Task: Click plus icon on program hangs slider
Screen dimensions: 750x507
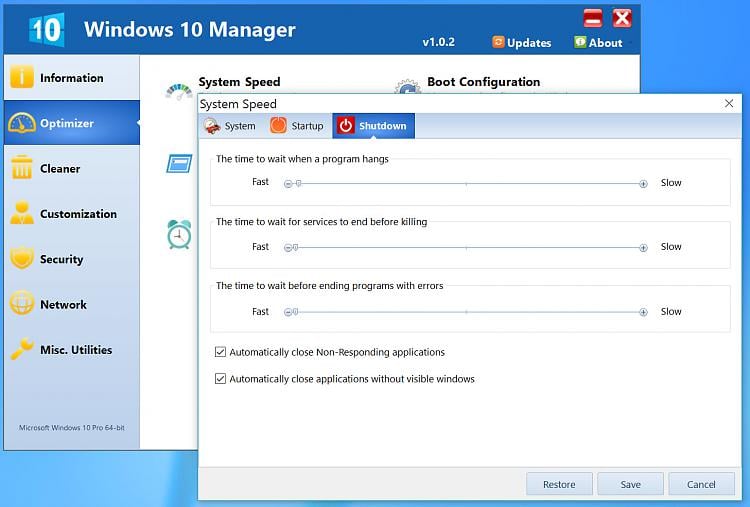Action: coord(643,184)
